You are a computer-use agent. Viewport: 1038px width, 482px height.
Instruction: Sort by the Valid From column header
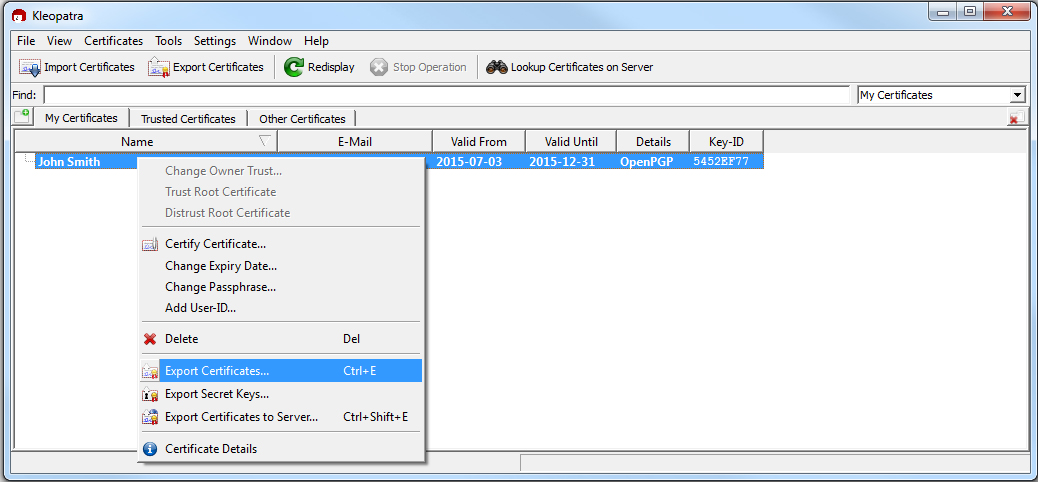pyautogui.click(x=479, y=142)
